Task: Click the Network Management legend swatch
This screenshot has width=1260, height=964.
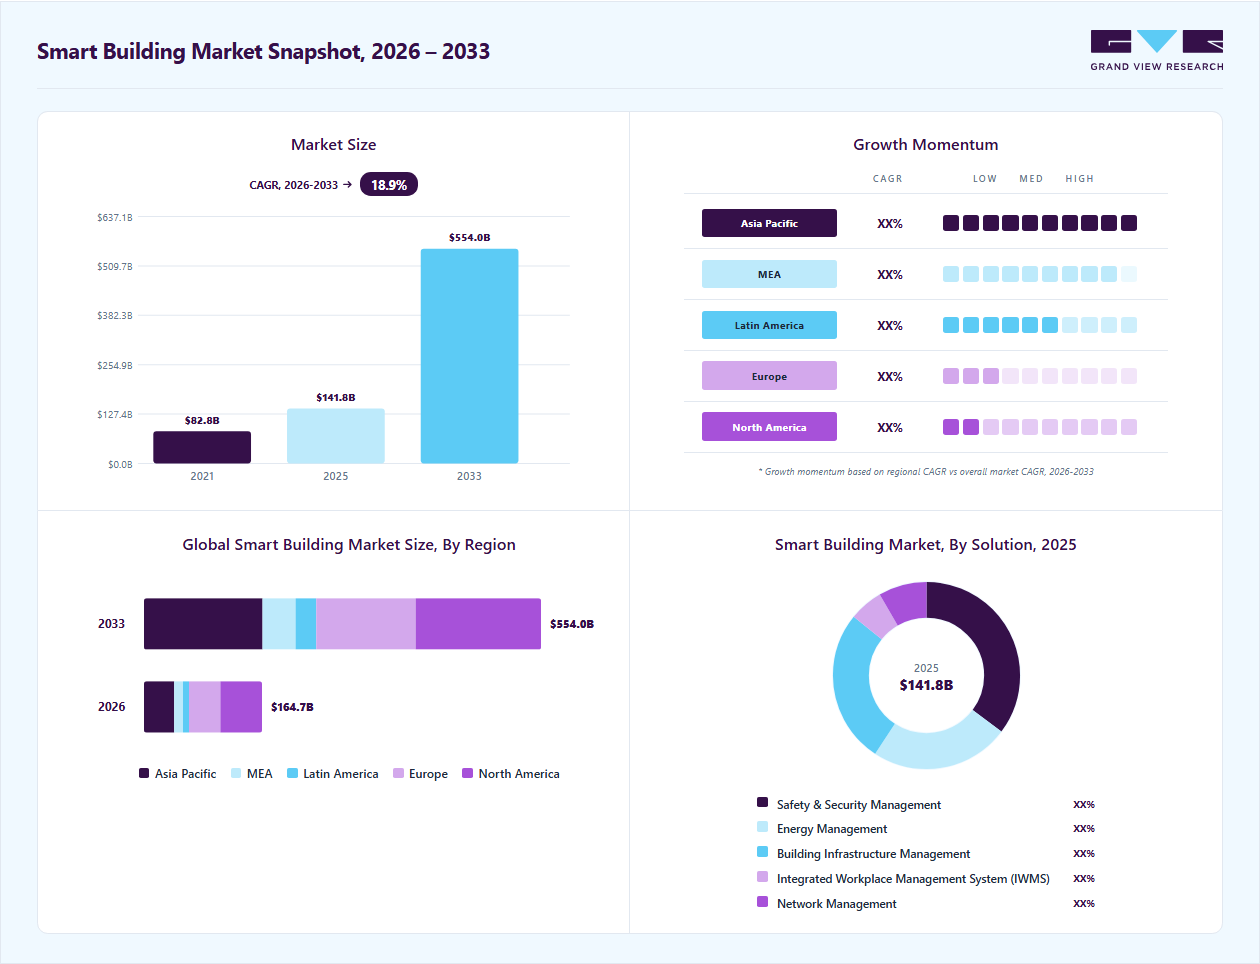Action: coord(762,902)
